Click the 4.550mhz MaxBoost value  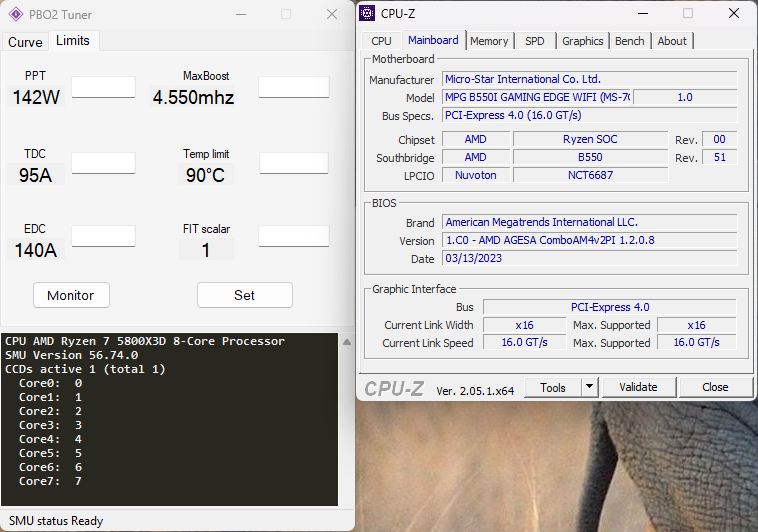pos(193,97)
